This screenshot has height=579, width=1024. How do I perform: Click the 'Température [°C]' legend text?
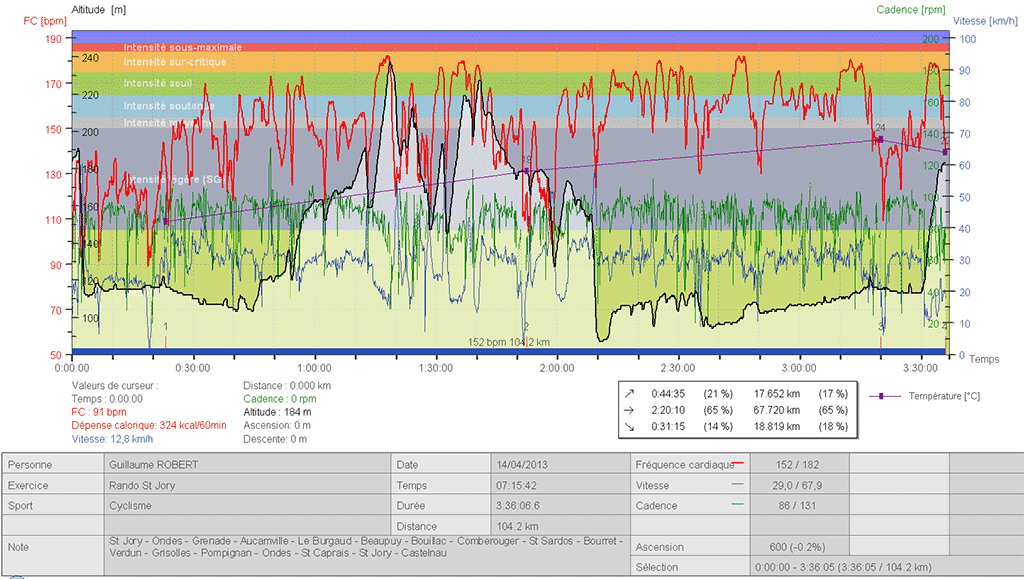(944, 396)
